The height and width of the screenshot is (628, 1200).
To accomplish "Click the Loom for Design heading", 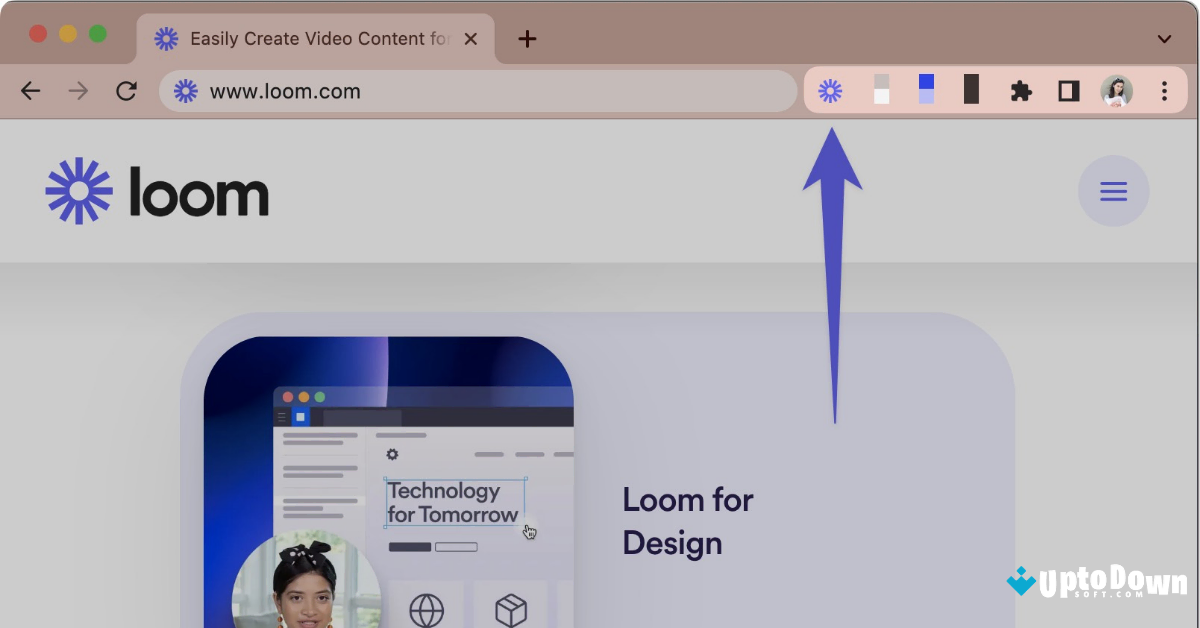I will [687, 521].
